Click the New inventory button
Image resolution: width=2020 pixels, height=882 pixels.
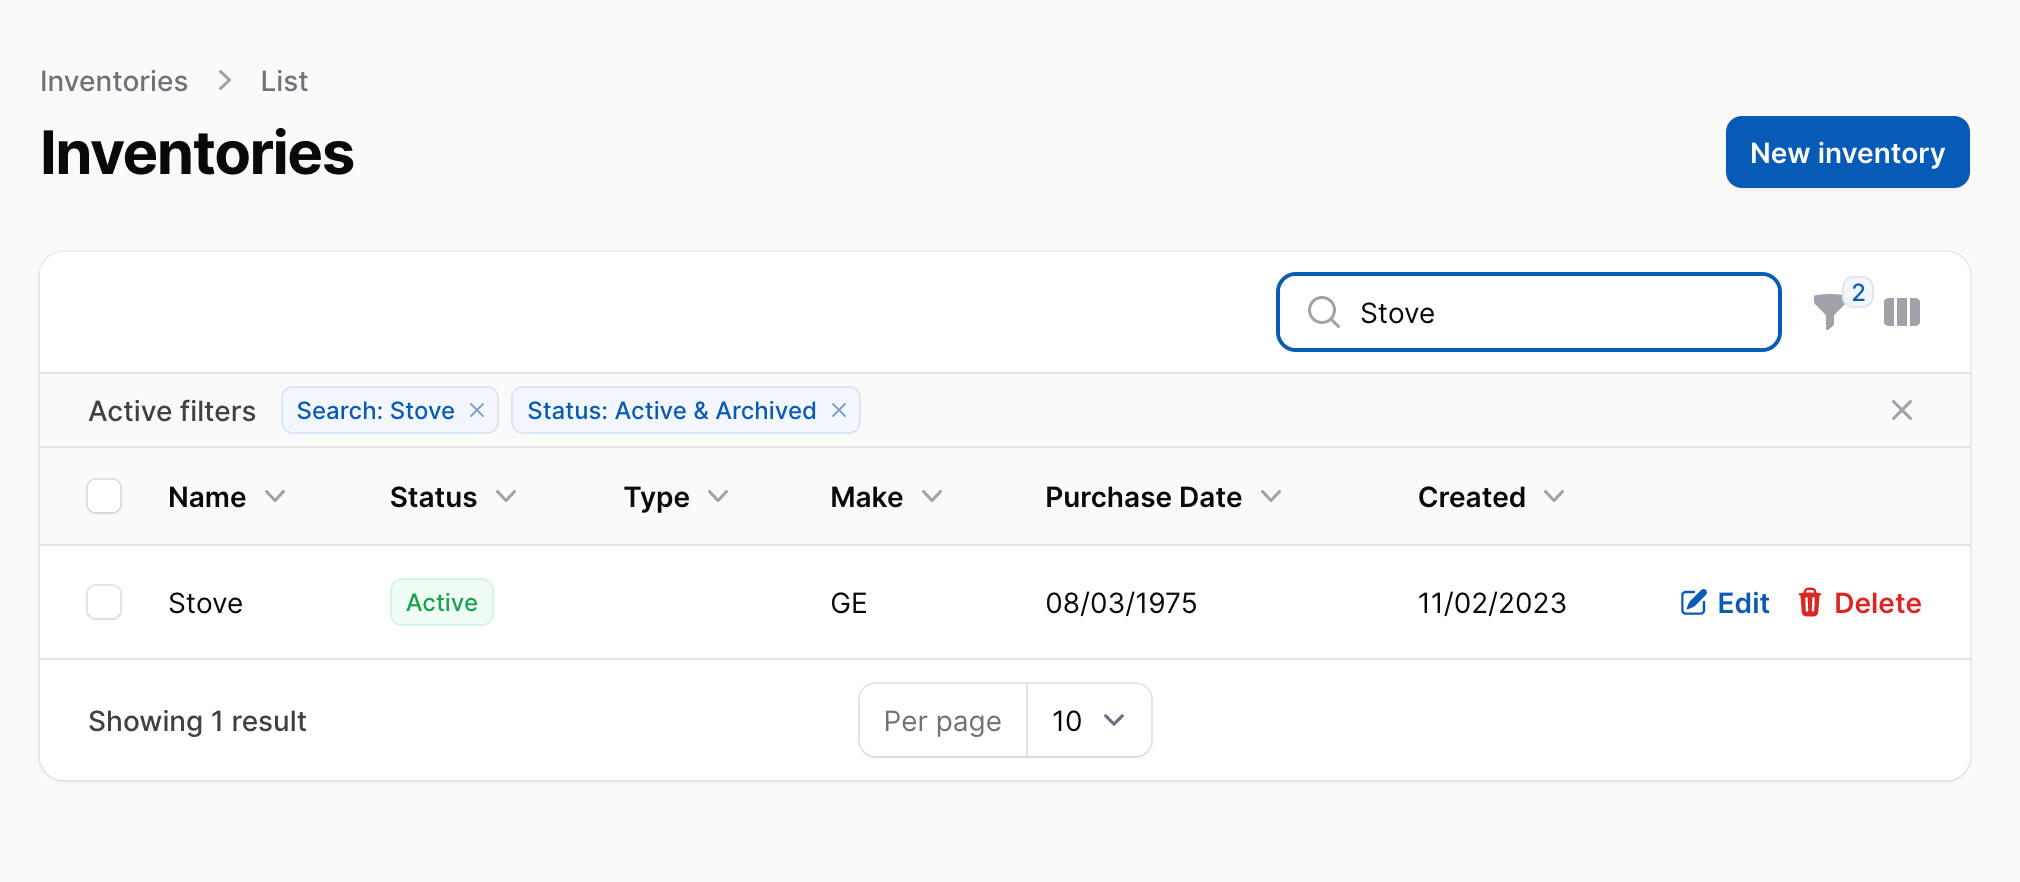click(x=1846, y=152)
